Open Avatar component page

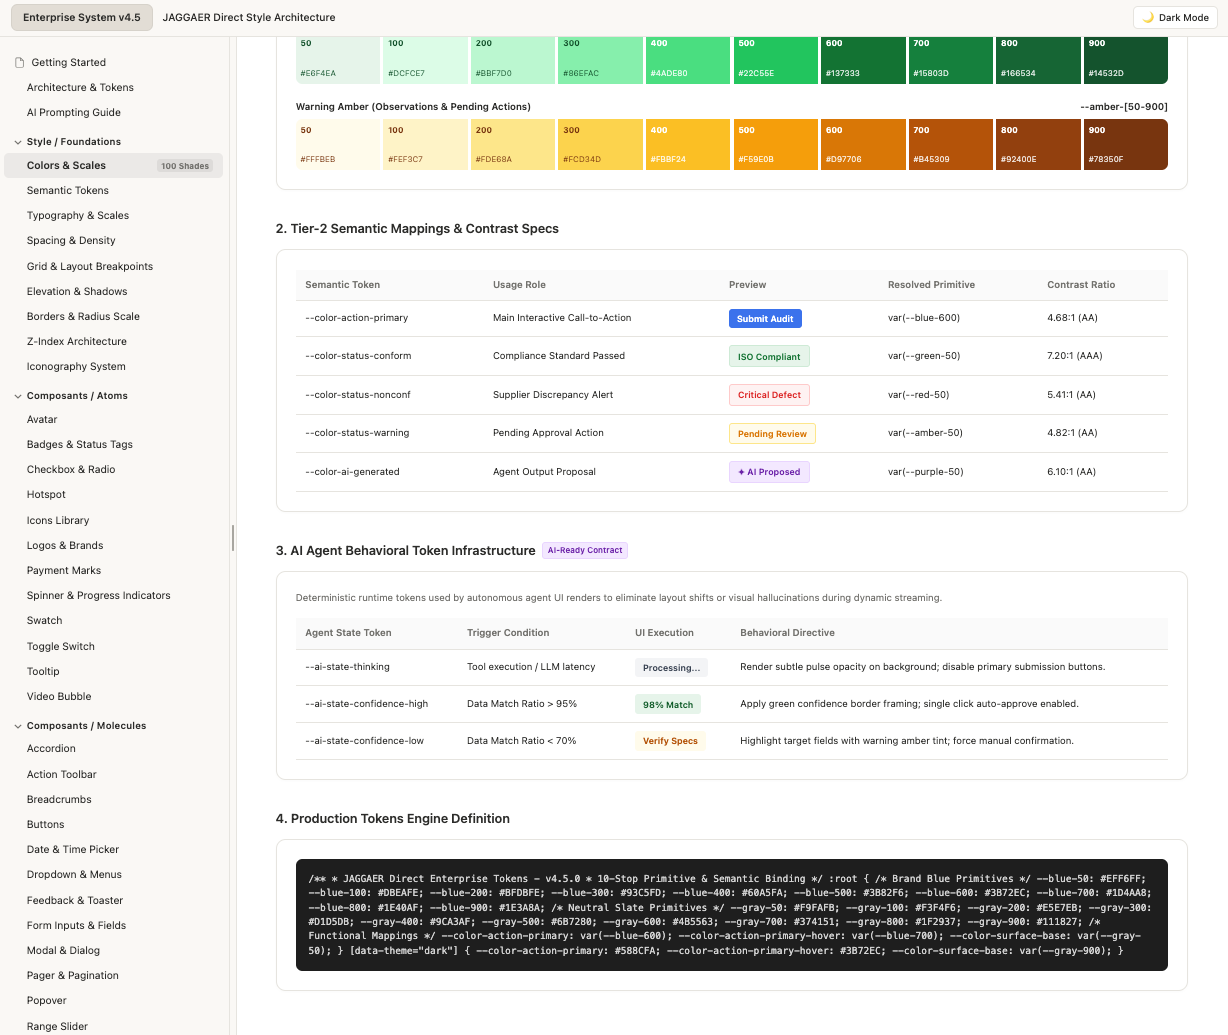pos(42,419)
